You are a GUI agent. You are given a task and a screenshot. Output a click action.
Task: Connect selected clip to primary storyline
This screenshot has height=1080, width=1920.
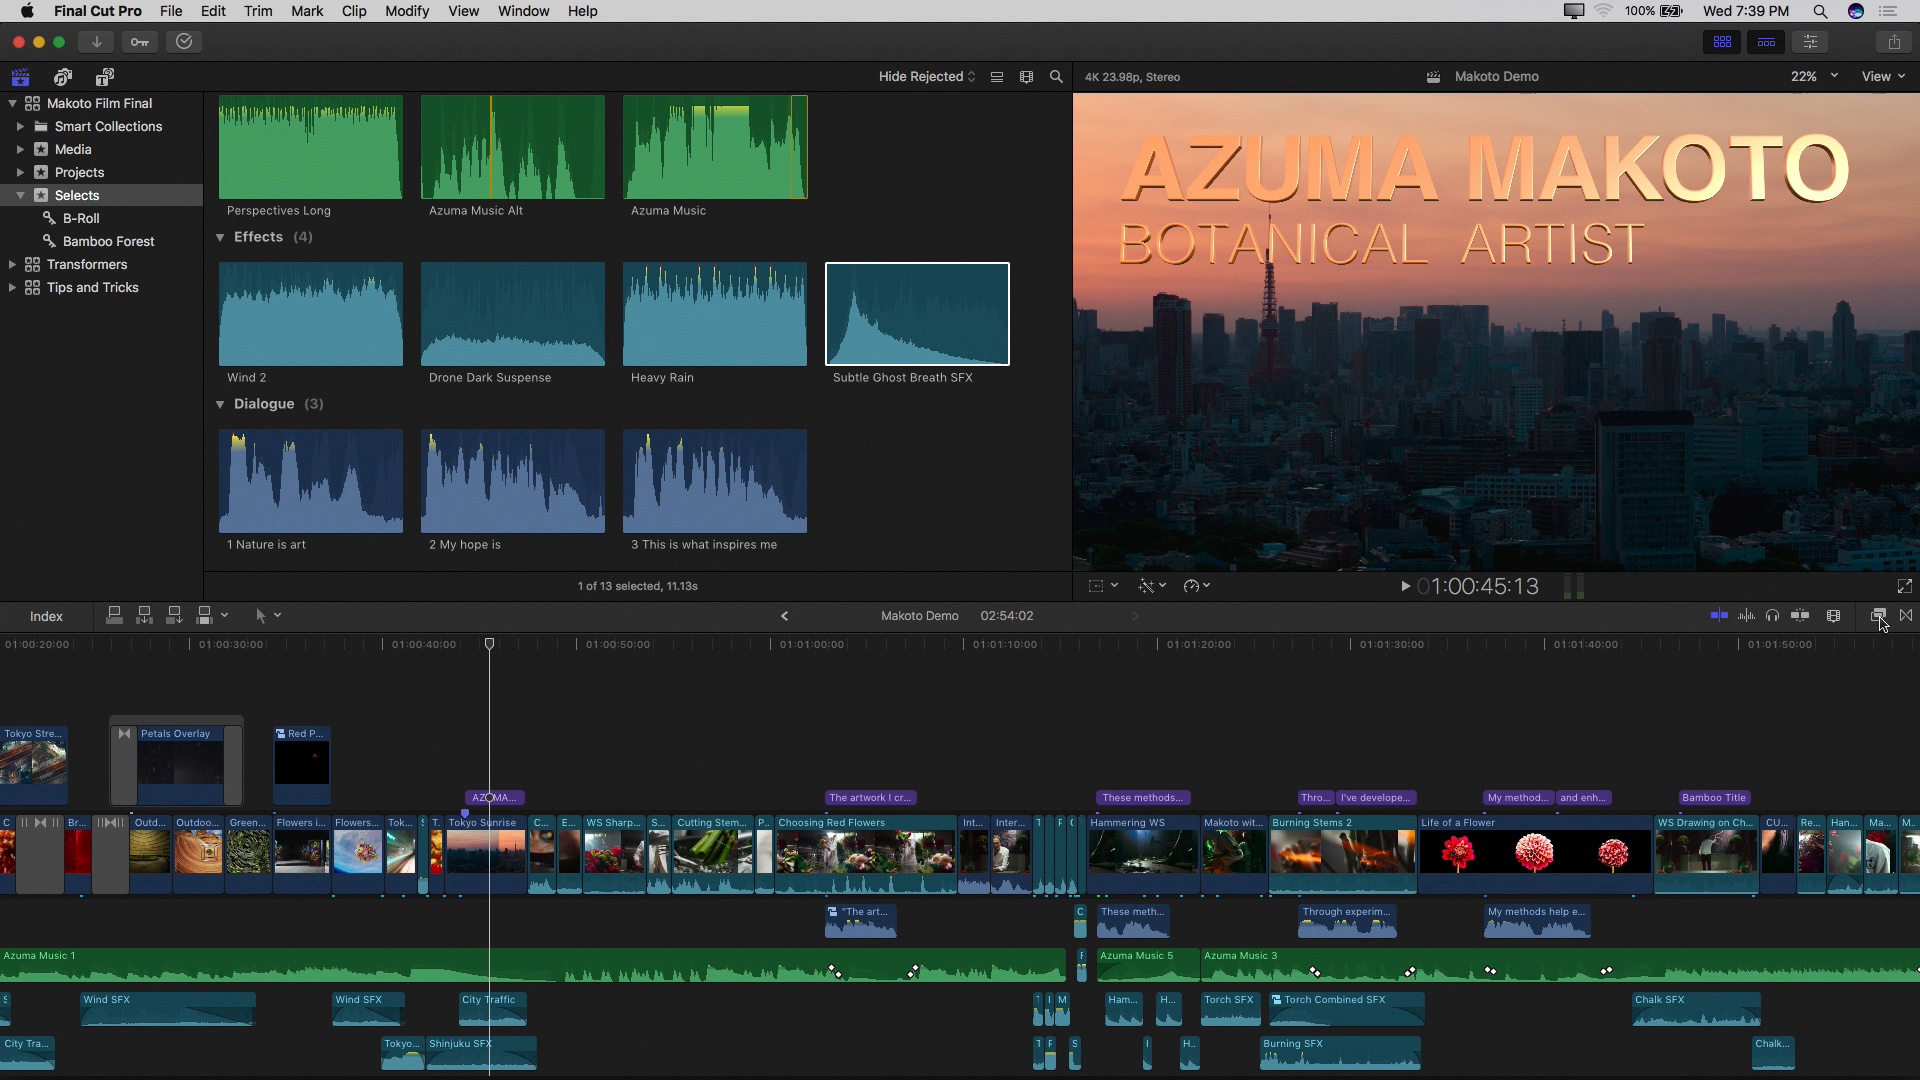tap(115, 616)
